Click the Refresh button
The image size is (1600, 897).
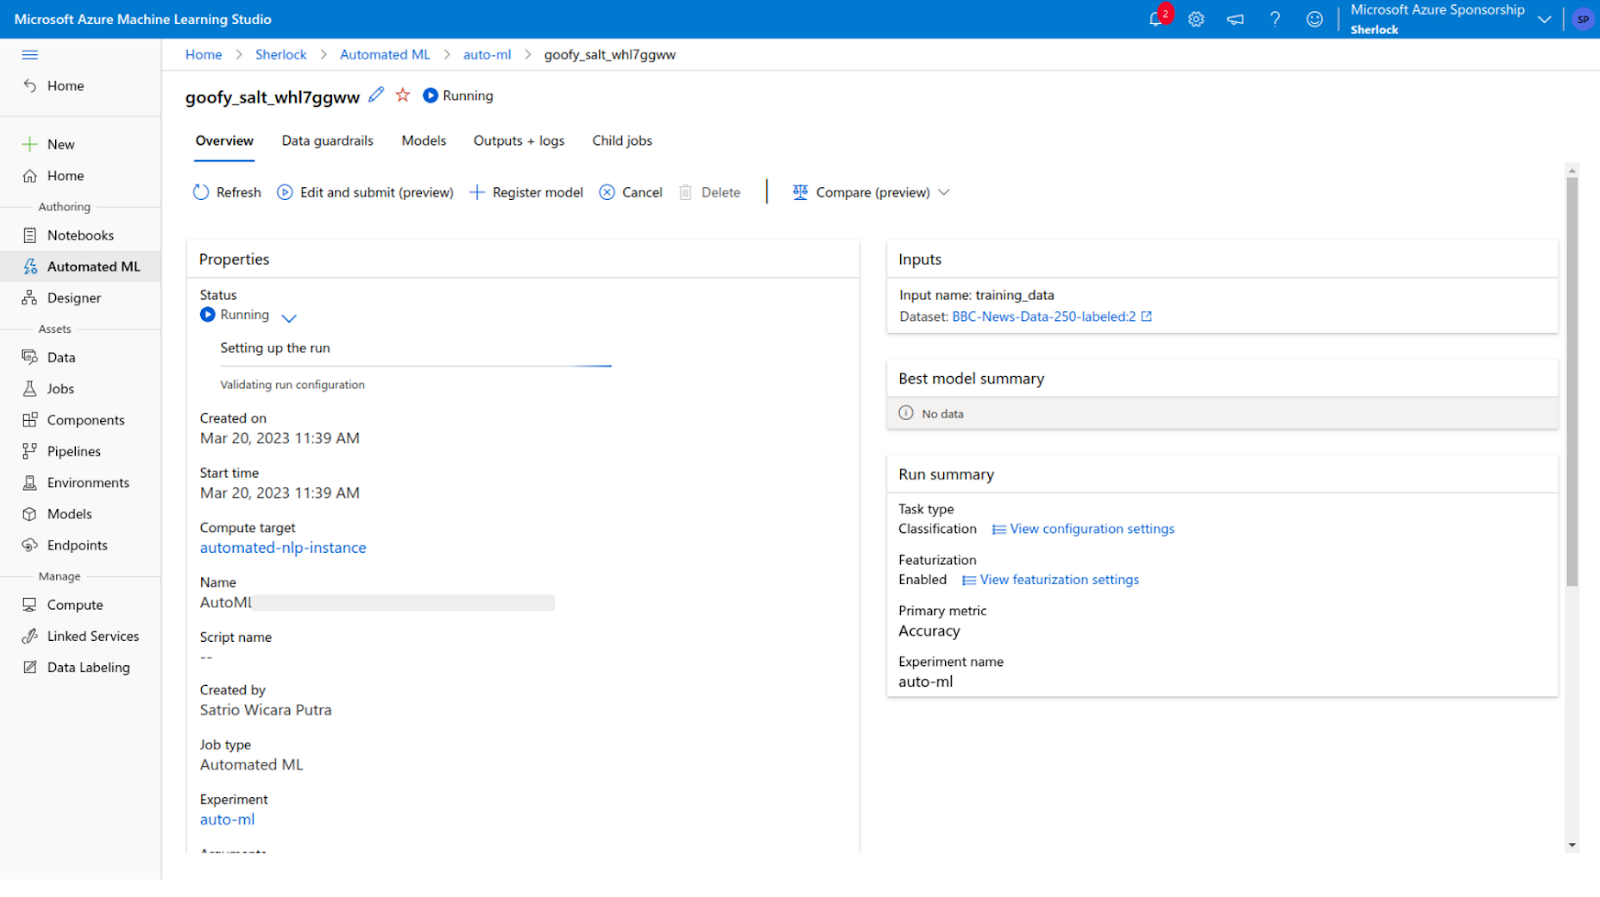(x=227, y=192)
